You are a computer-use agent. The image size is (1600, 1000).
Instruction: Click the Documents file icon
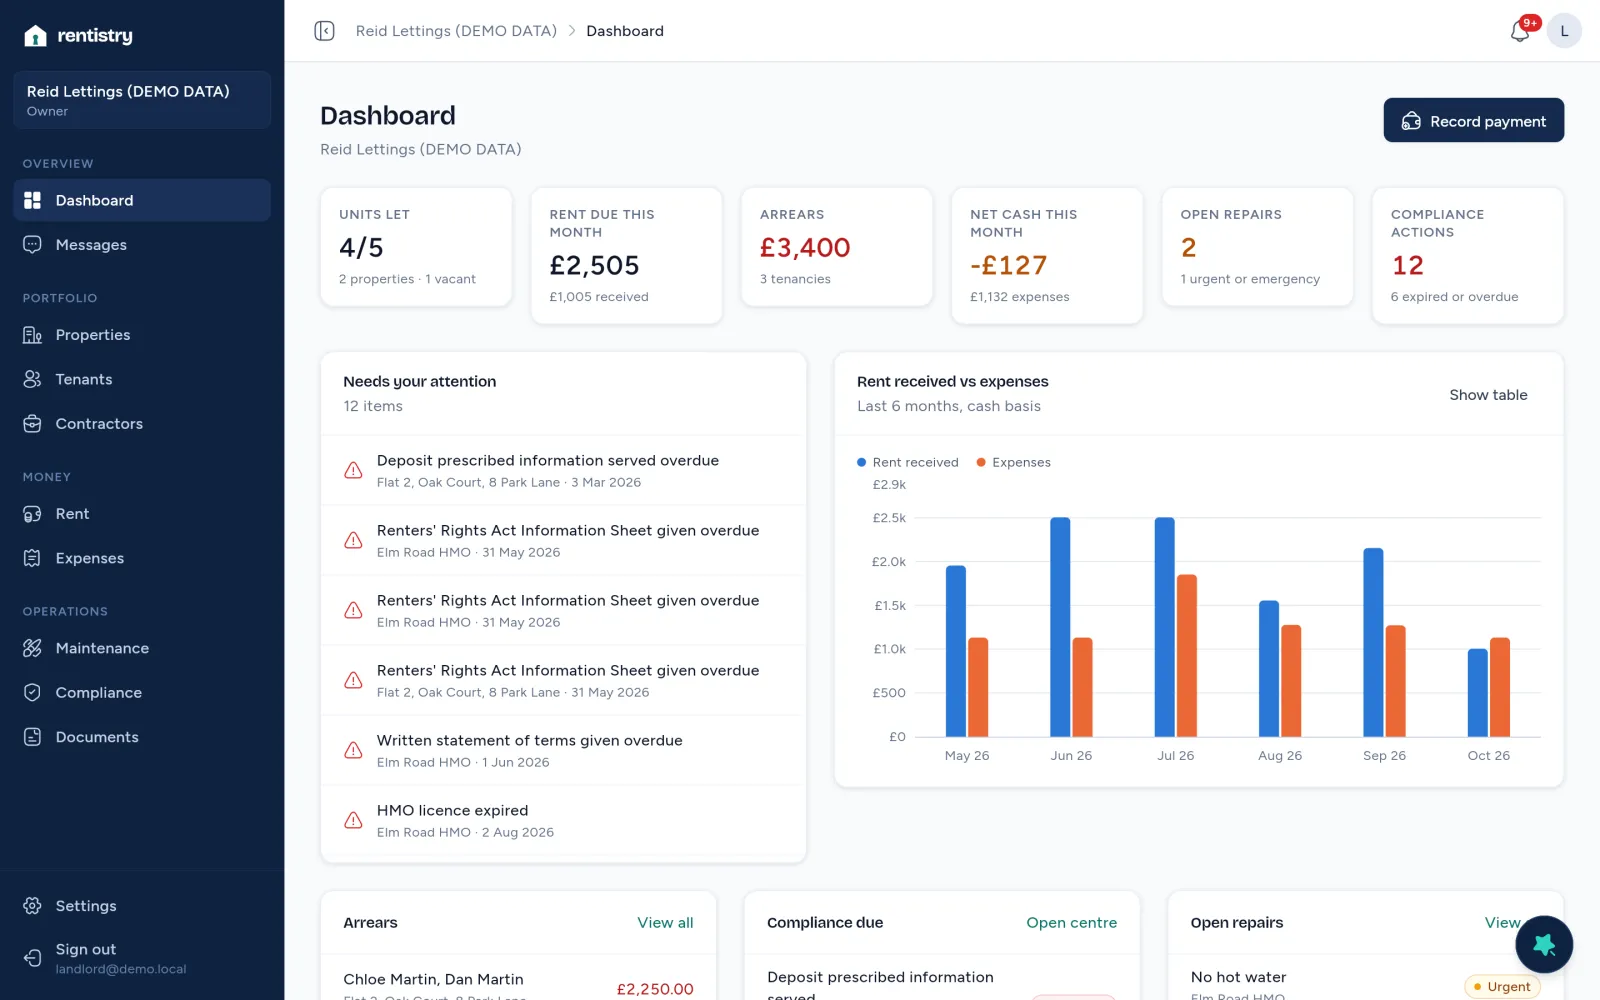pyautogui.click(x=33, y=737)
